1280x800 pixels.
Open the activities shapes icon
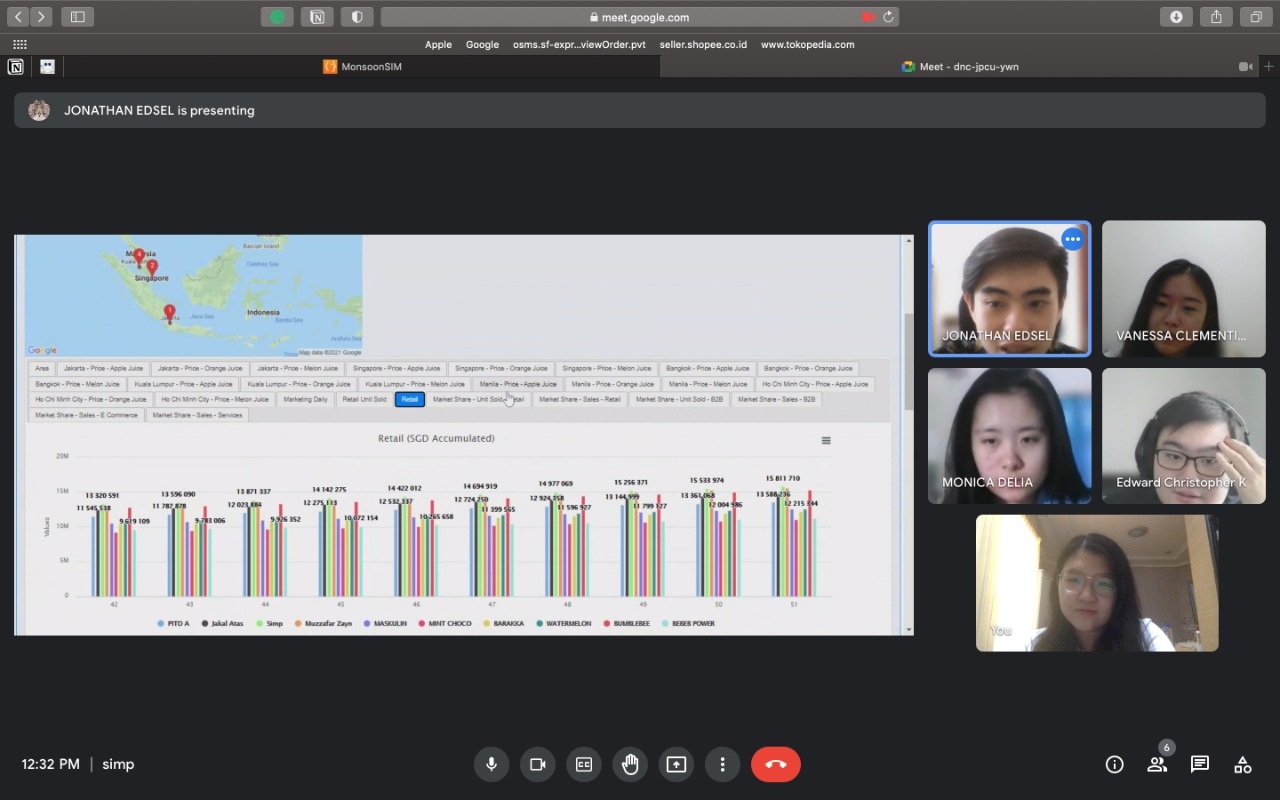point(1243,764)
